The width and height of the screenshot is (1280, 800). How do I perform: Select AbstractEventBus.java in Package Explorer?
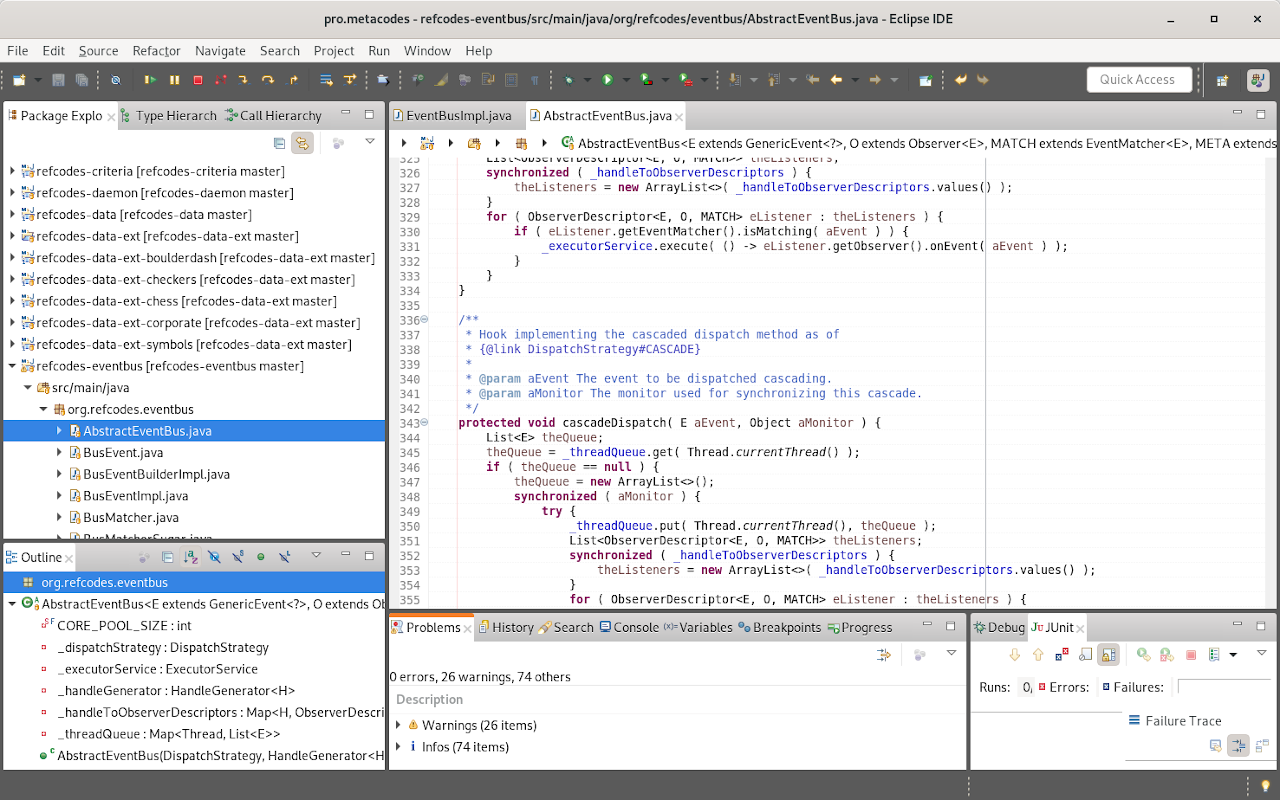coord(194,431)
